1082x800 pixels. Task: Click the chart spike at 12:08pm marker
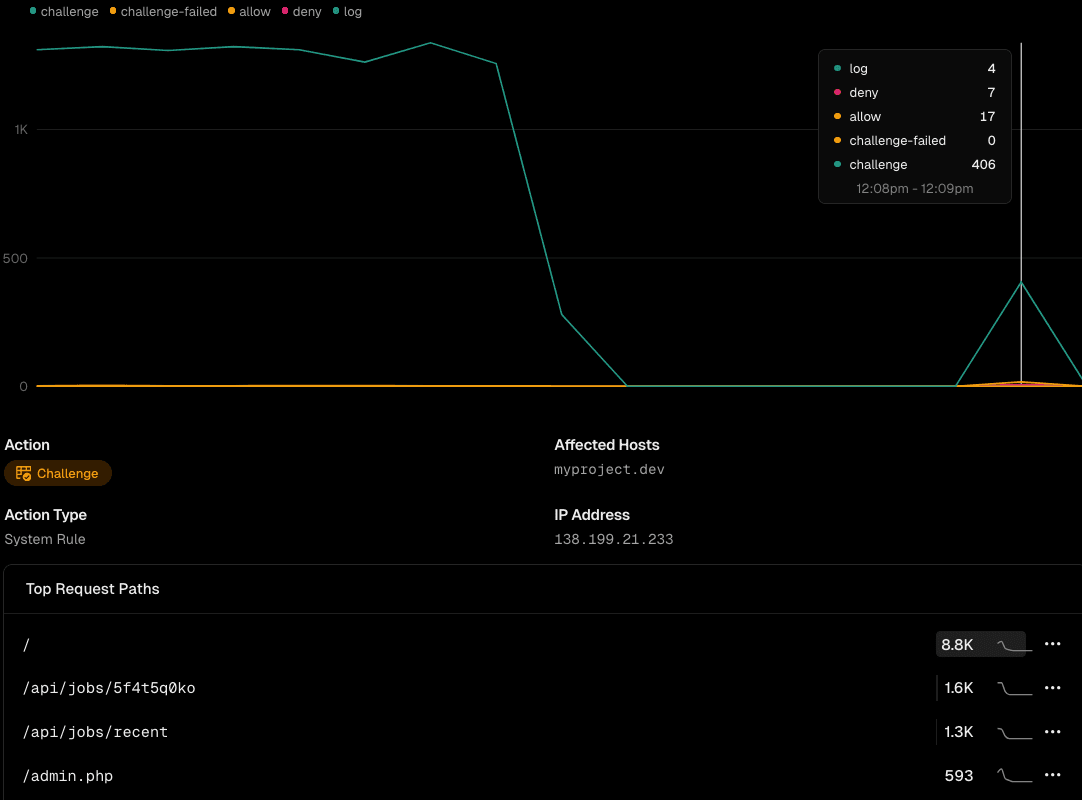tap(1021, 283)
